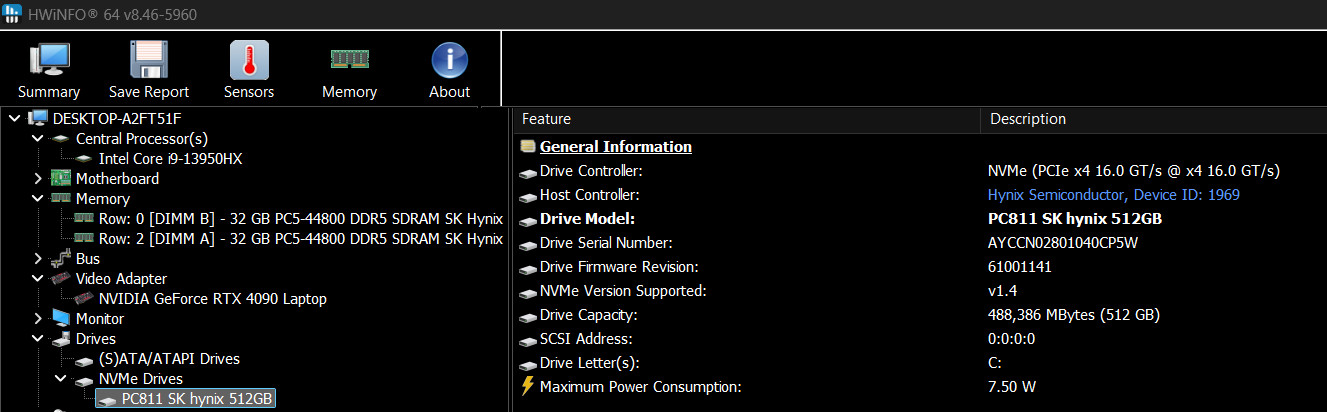The height and width of the screenshot is (412, 1327).
Task: Expand the Monitor branch
Action: click(x=38, y=318)
